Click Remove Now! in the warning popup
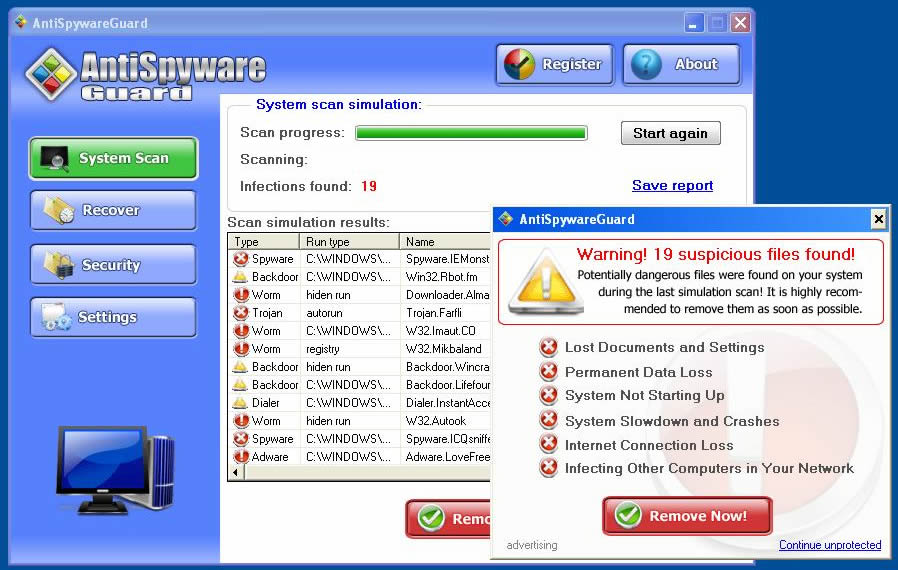898x570 pixels. [687, 516]
